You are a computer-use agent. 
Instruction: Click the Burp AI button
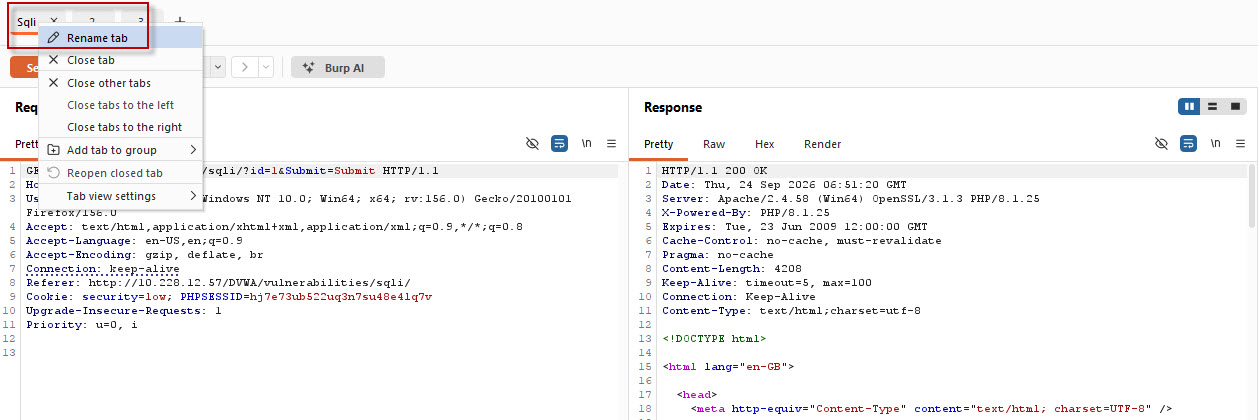tap(338, 68)
